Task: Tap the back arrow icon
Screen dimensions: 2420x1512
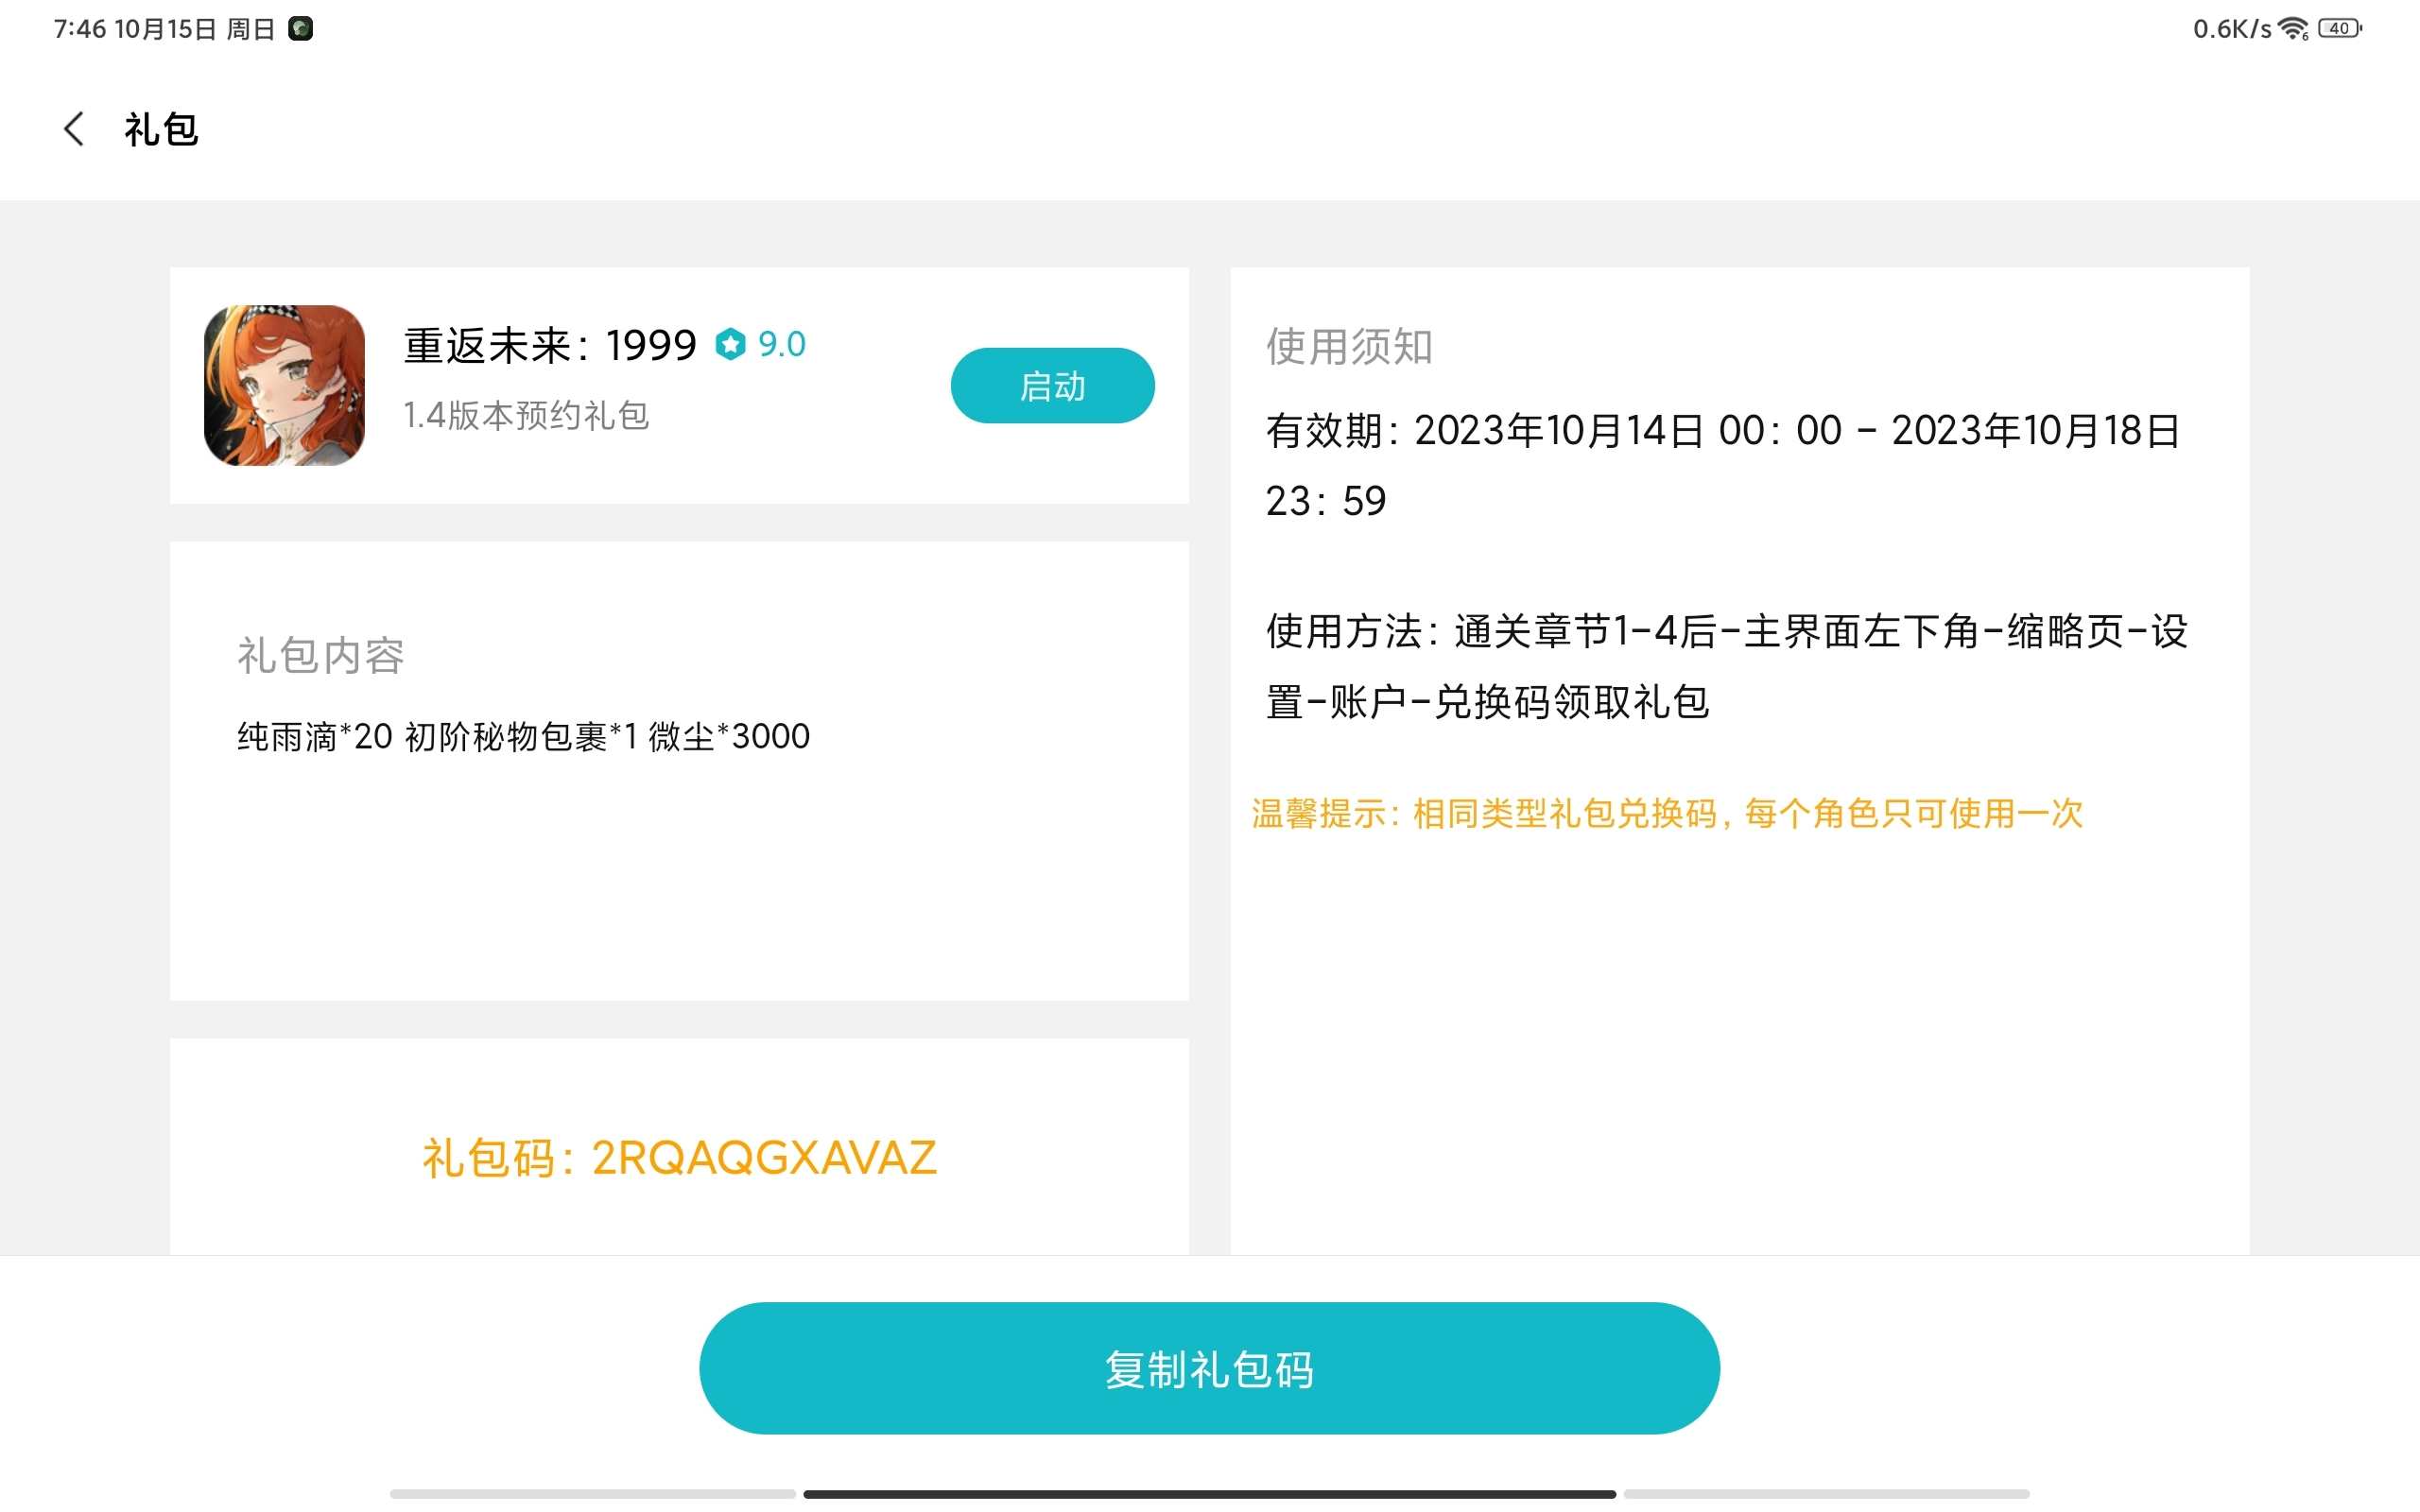Action: click(x=74, y=129)
